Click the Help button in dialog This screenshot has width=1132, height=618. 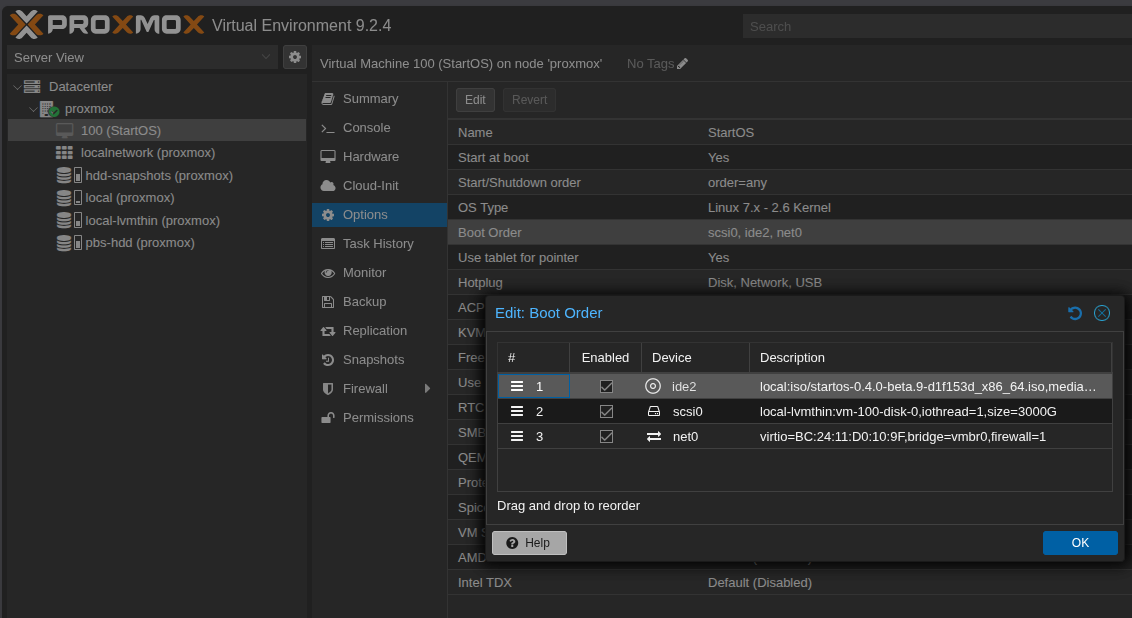point(529,543)
